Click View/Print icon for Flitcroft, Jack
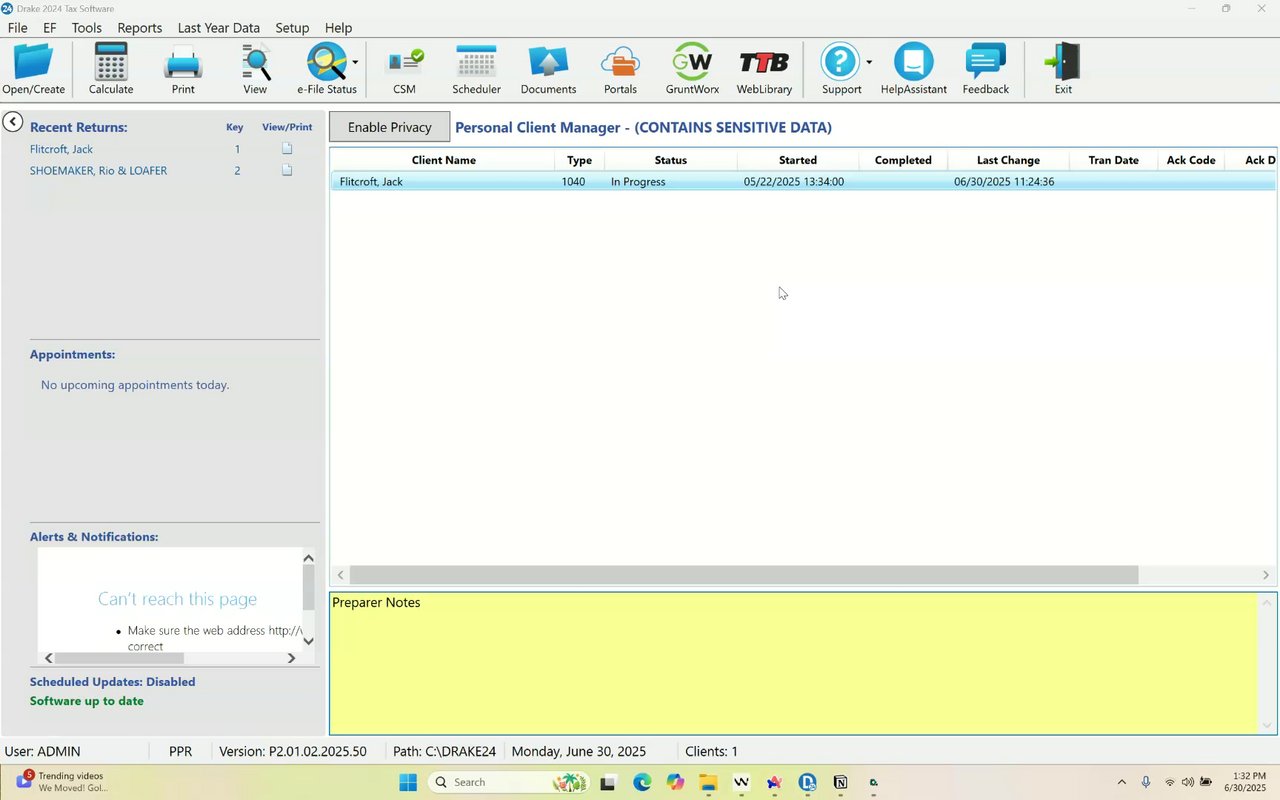This screenshot has width=1280, height=800. (287, 149)
